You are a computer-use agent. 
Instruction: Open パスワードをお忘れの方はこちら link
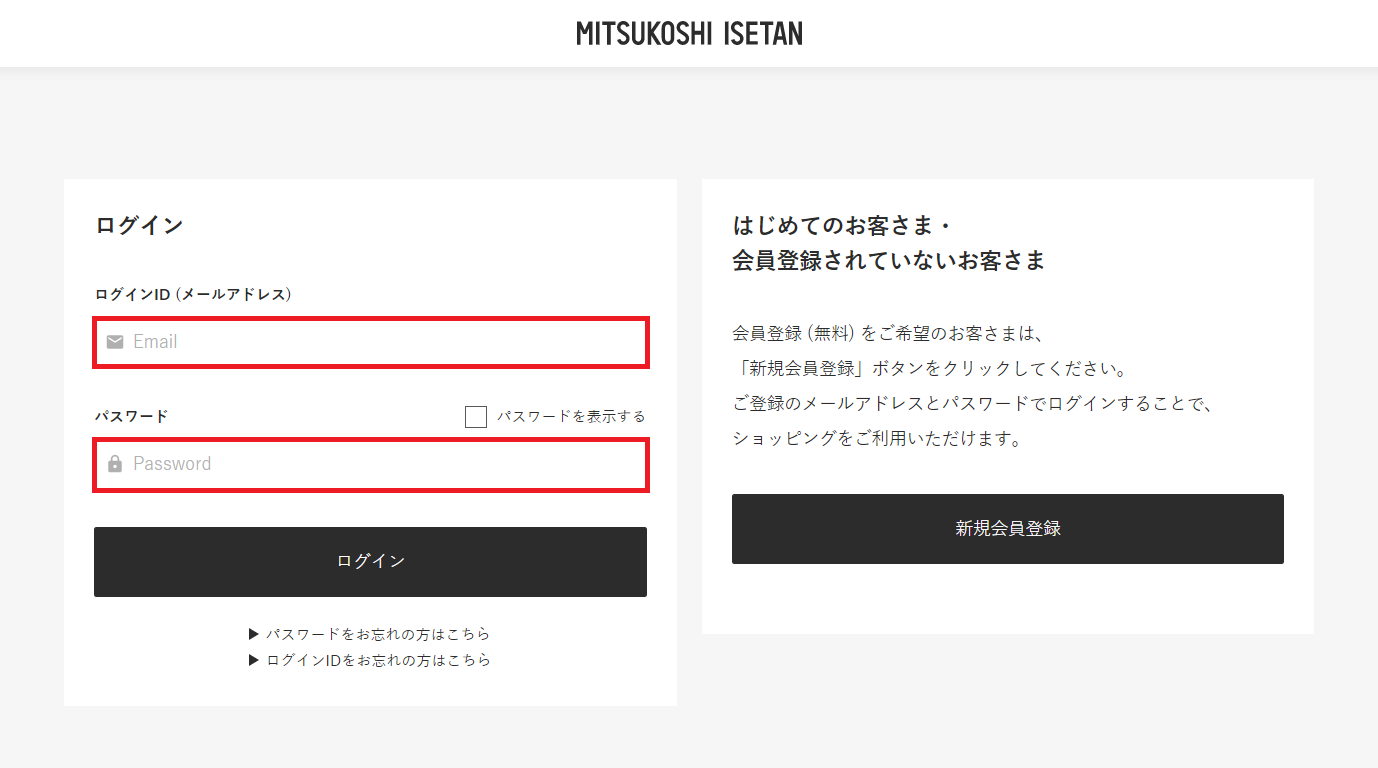[x=378, y=634]
